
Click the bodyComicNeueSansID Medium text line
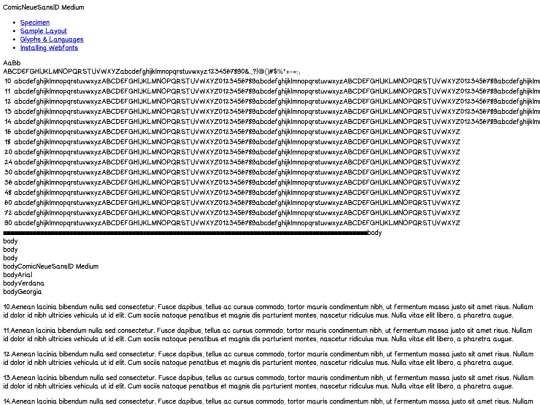[51, 266]
